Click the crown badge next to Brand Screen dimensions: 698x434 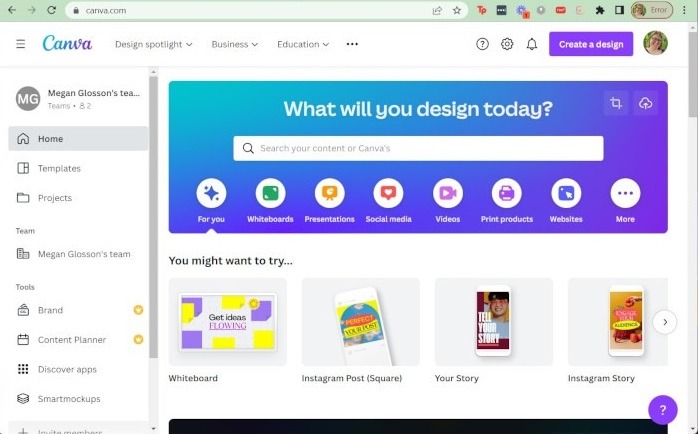(x=138, y=310)
